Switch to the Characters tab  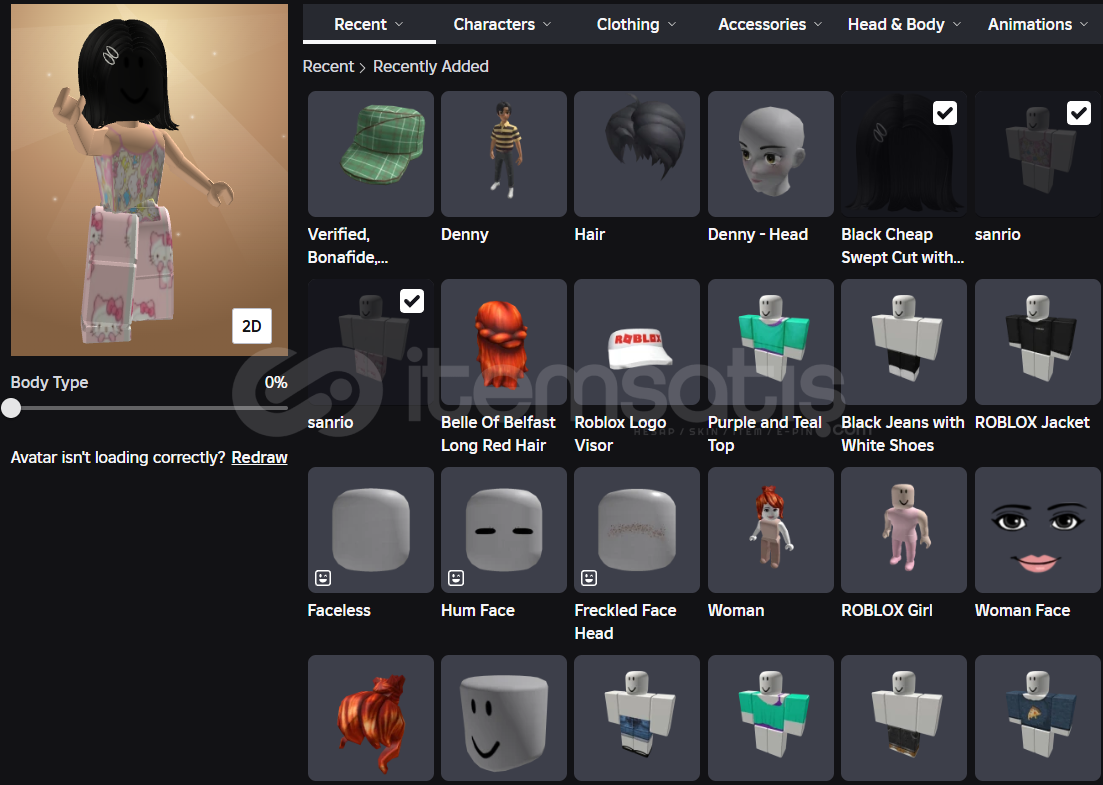click(503, 24)
